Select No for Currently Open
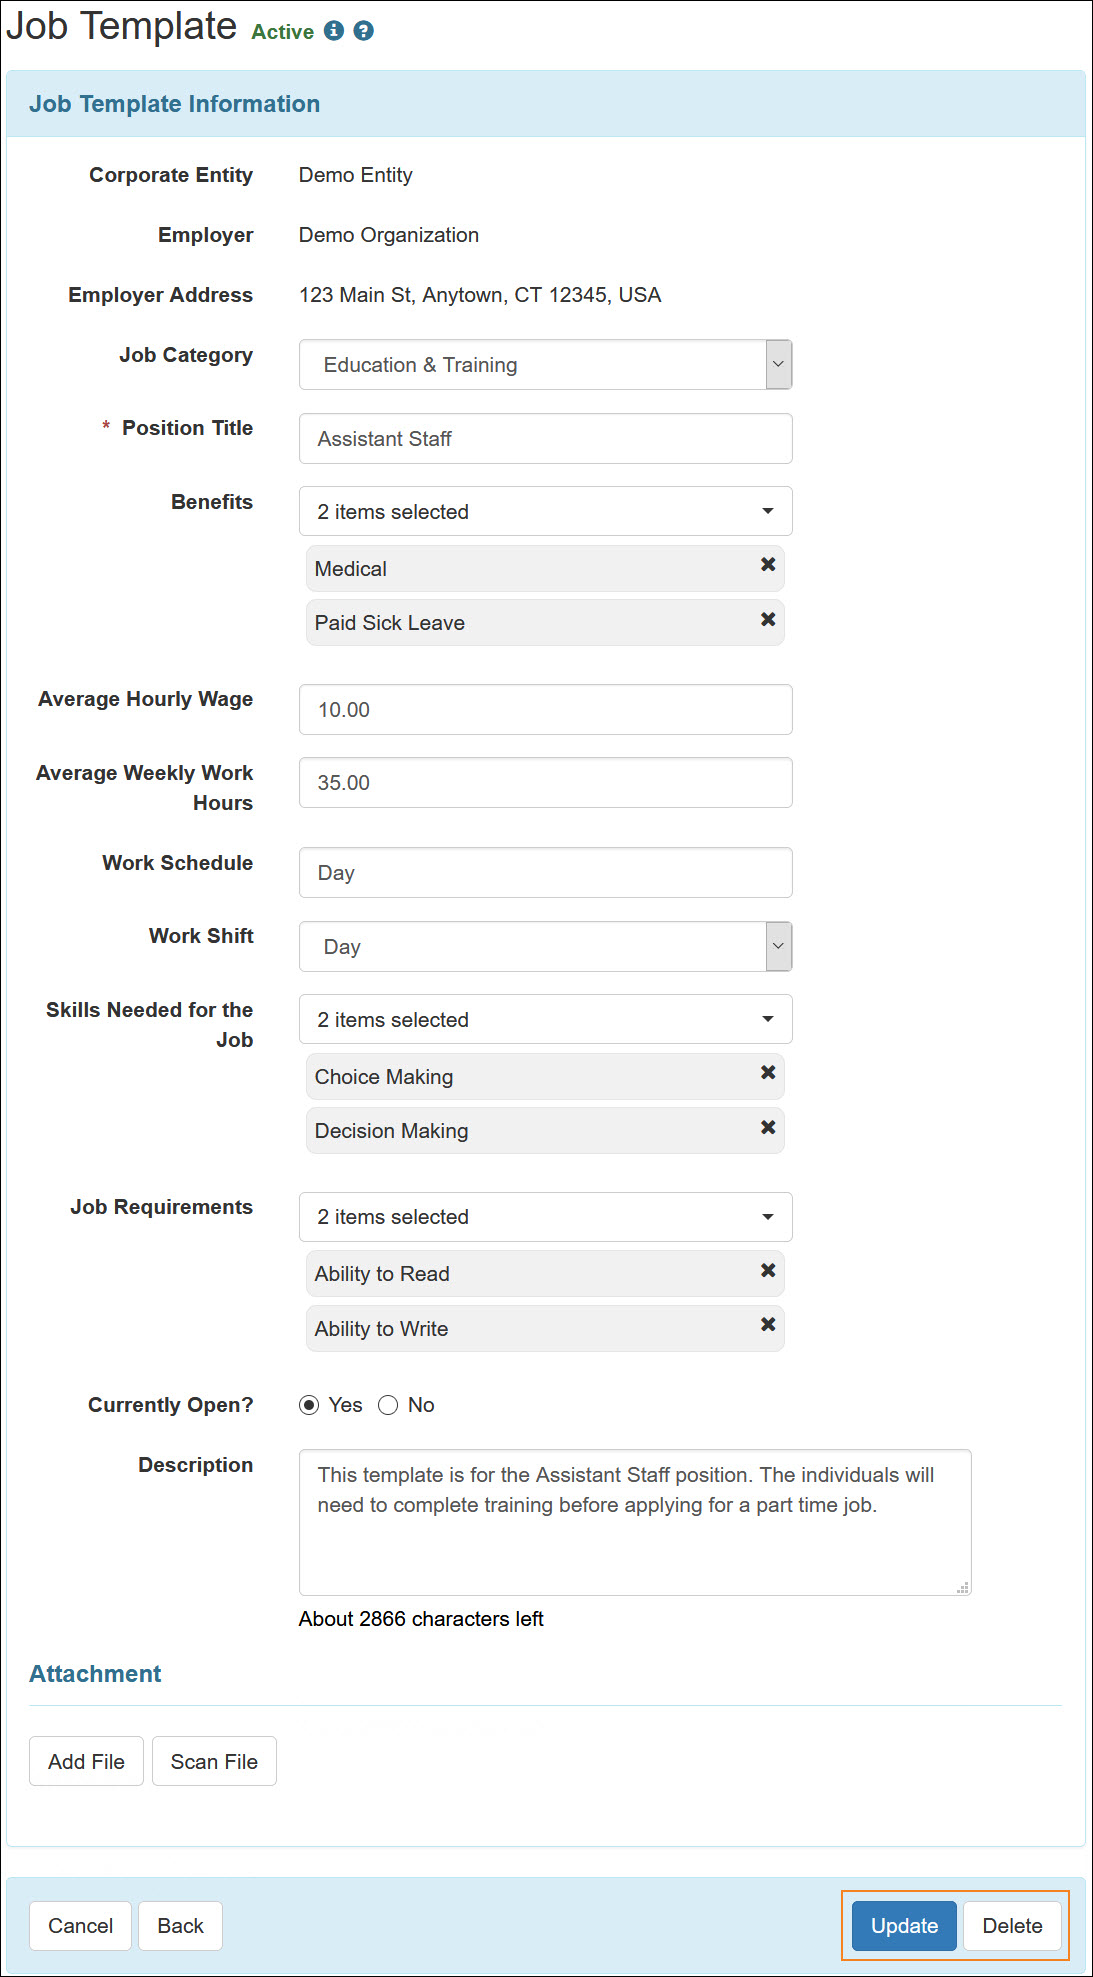Image resolution: width=1093 pixels, height=1977 pixels. pyautogui.click(x=388, y=1405)
